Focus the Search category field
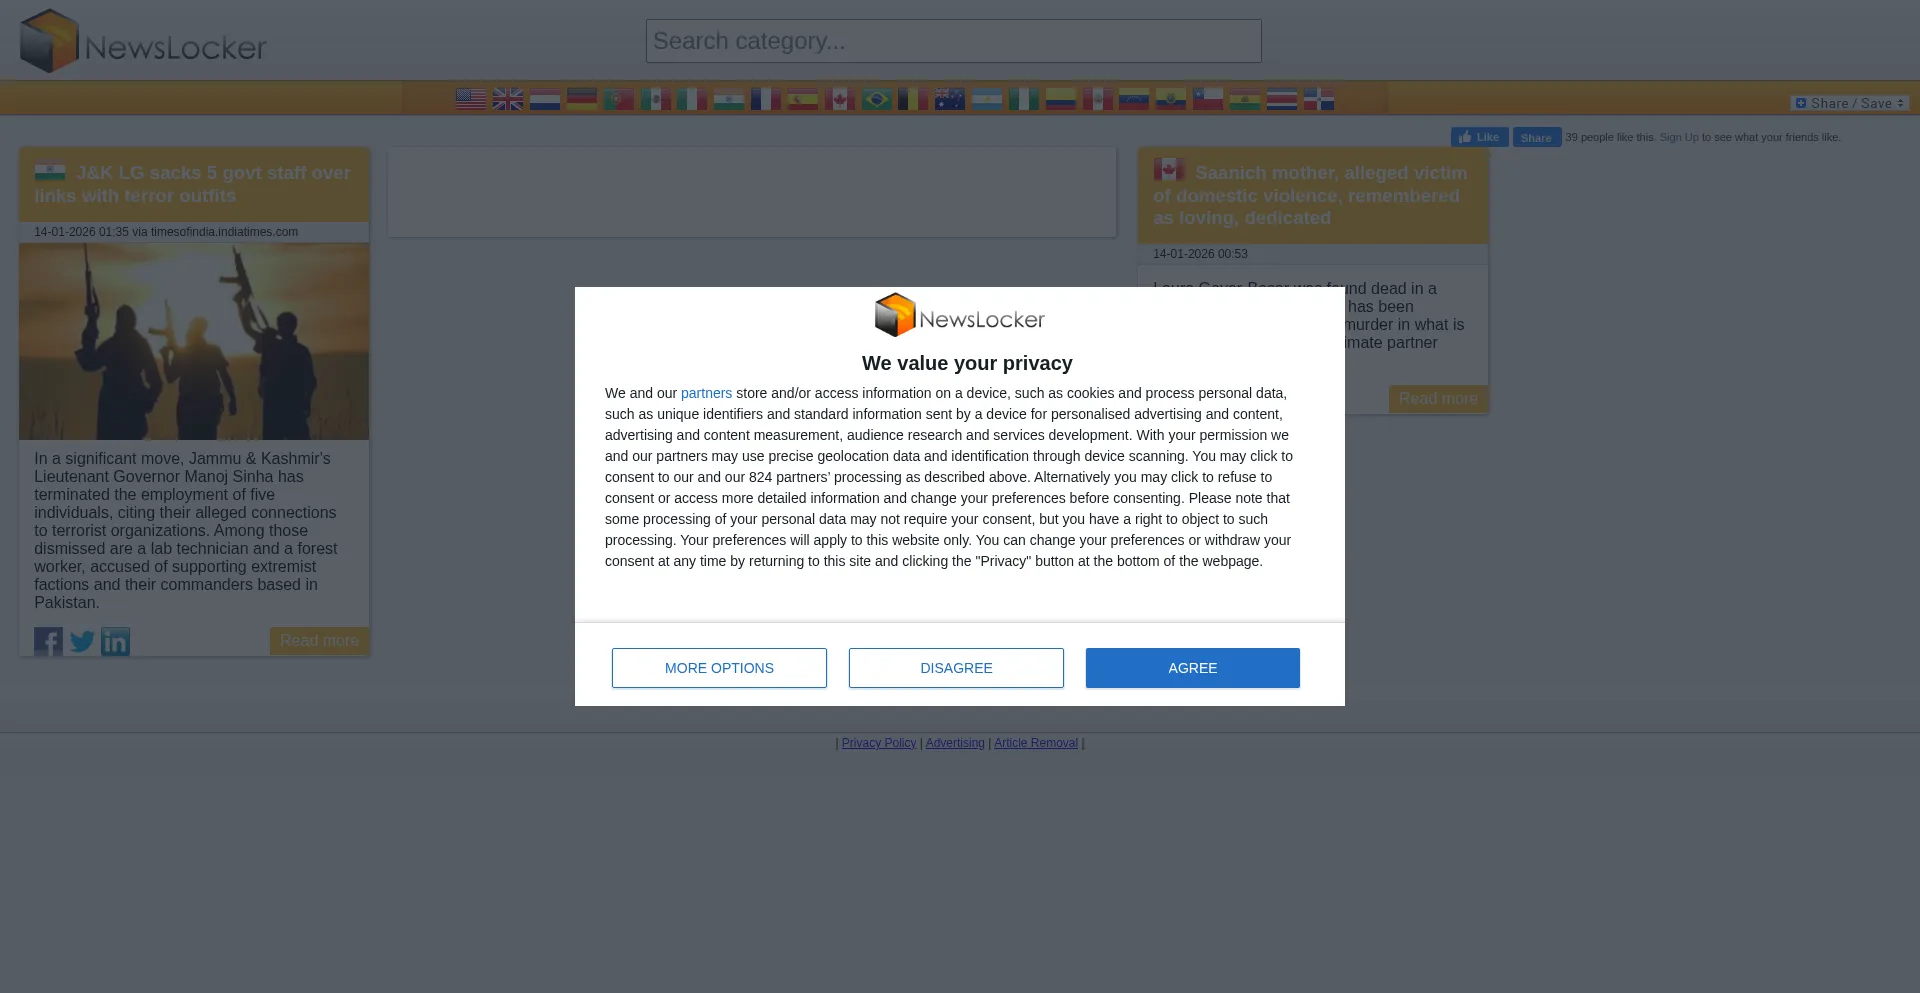The height and width of the screenshot is (993, 1920). [953, 41]
